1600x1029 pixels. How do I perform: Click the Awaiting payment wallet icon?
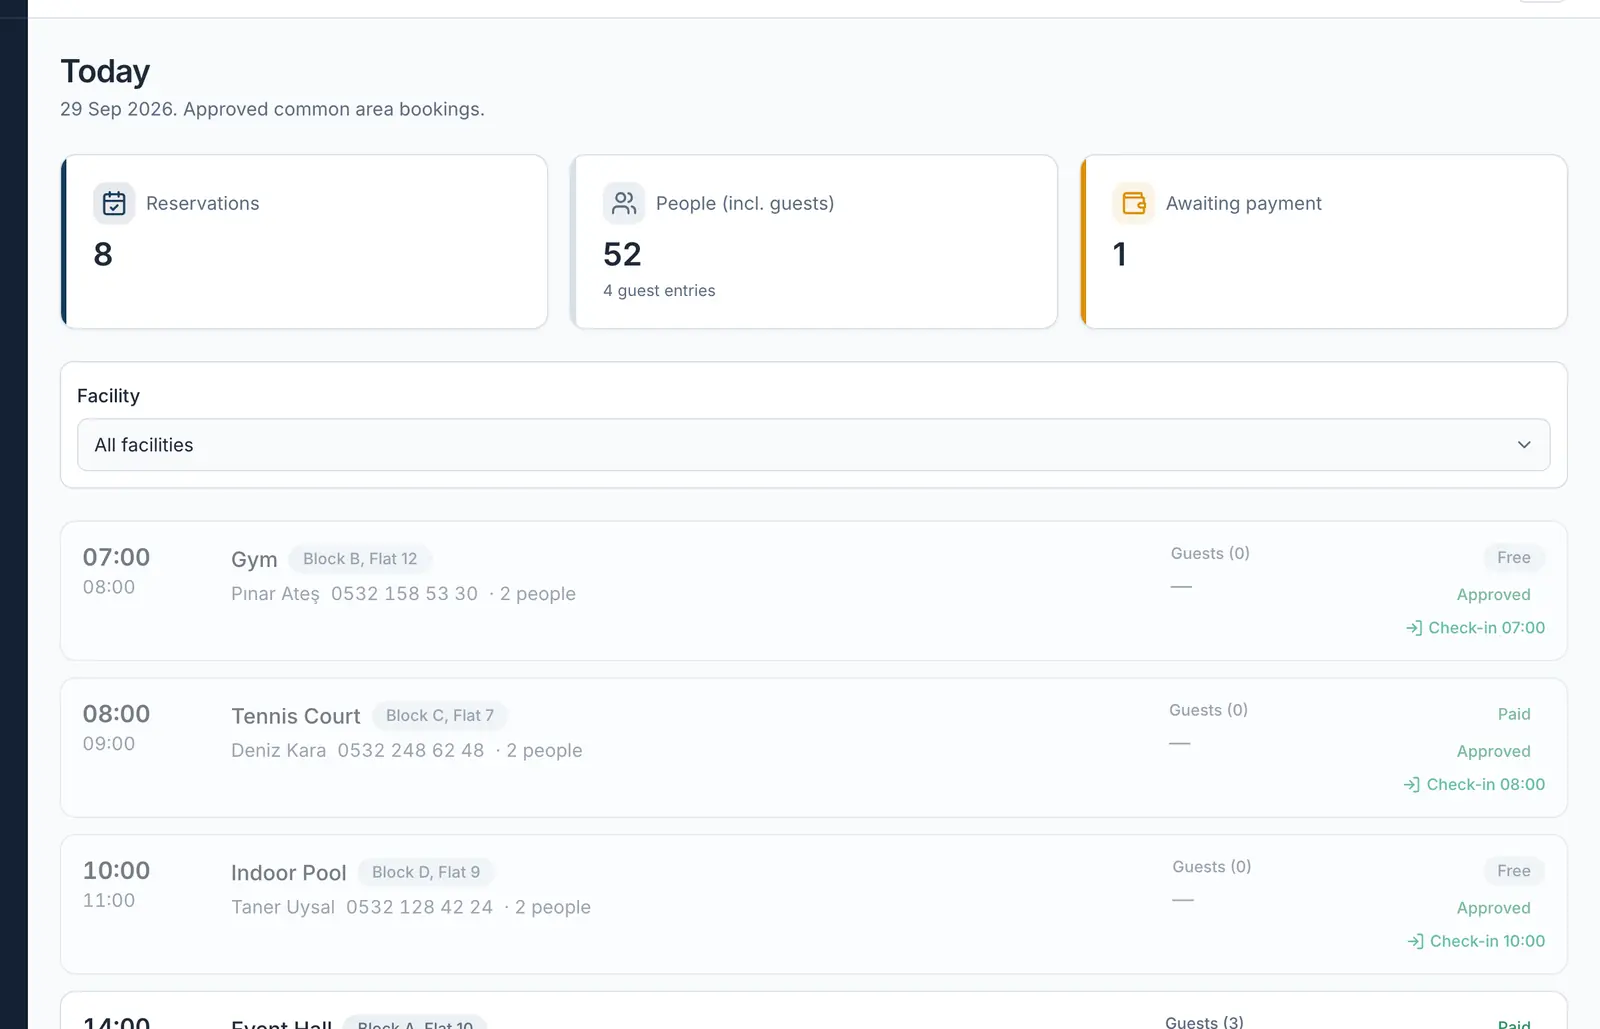(x=1134, y=203)
